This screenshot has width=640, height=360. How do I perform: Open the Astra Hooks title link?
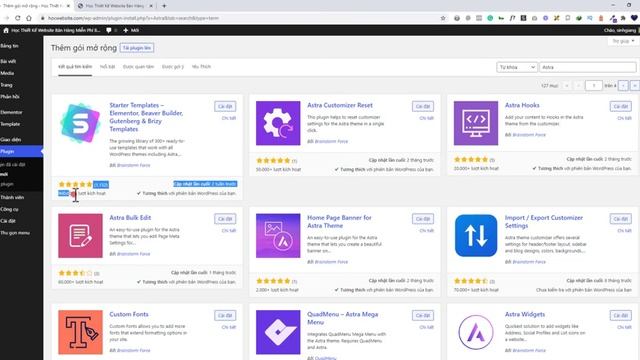tap(522, 105)
